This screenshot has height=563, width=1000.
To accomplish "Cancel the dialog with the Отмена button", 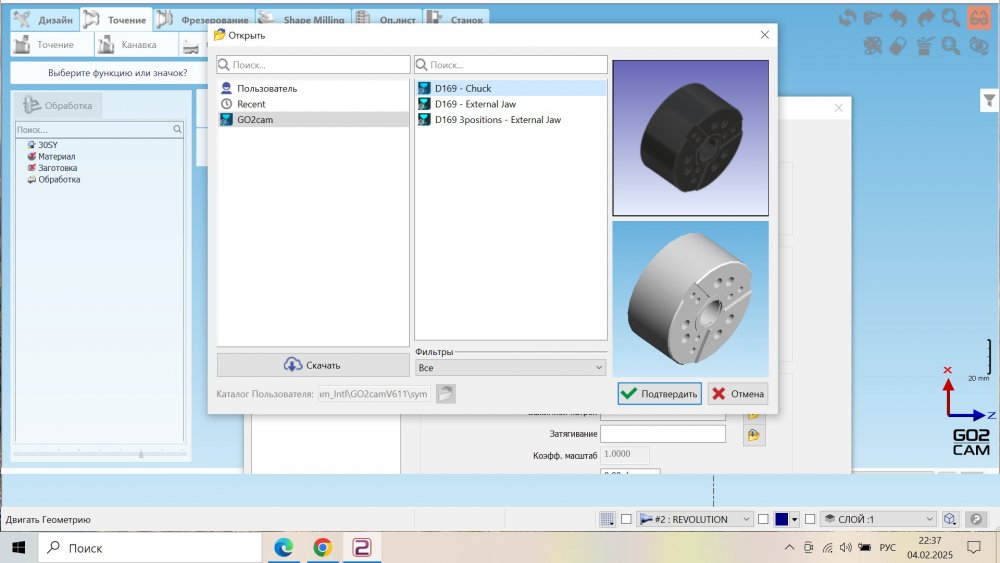I will (738, 393).
